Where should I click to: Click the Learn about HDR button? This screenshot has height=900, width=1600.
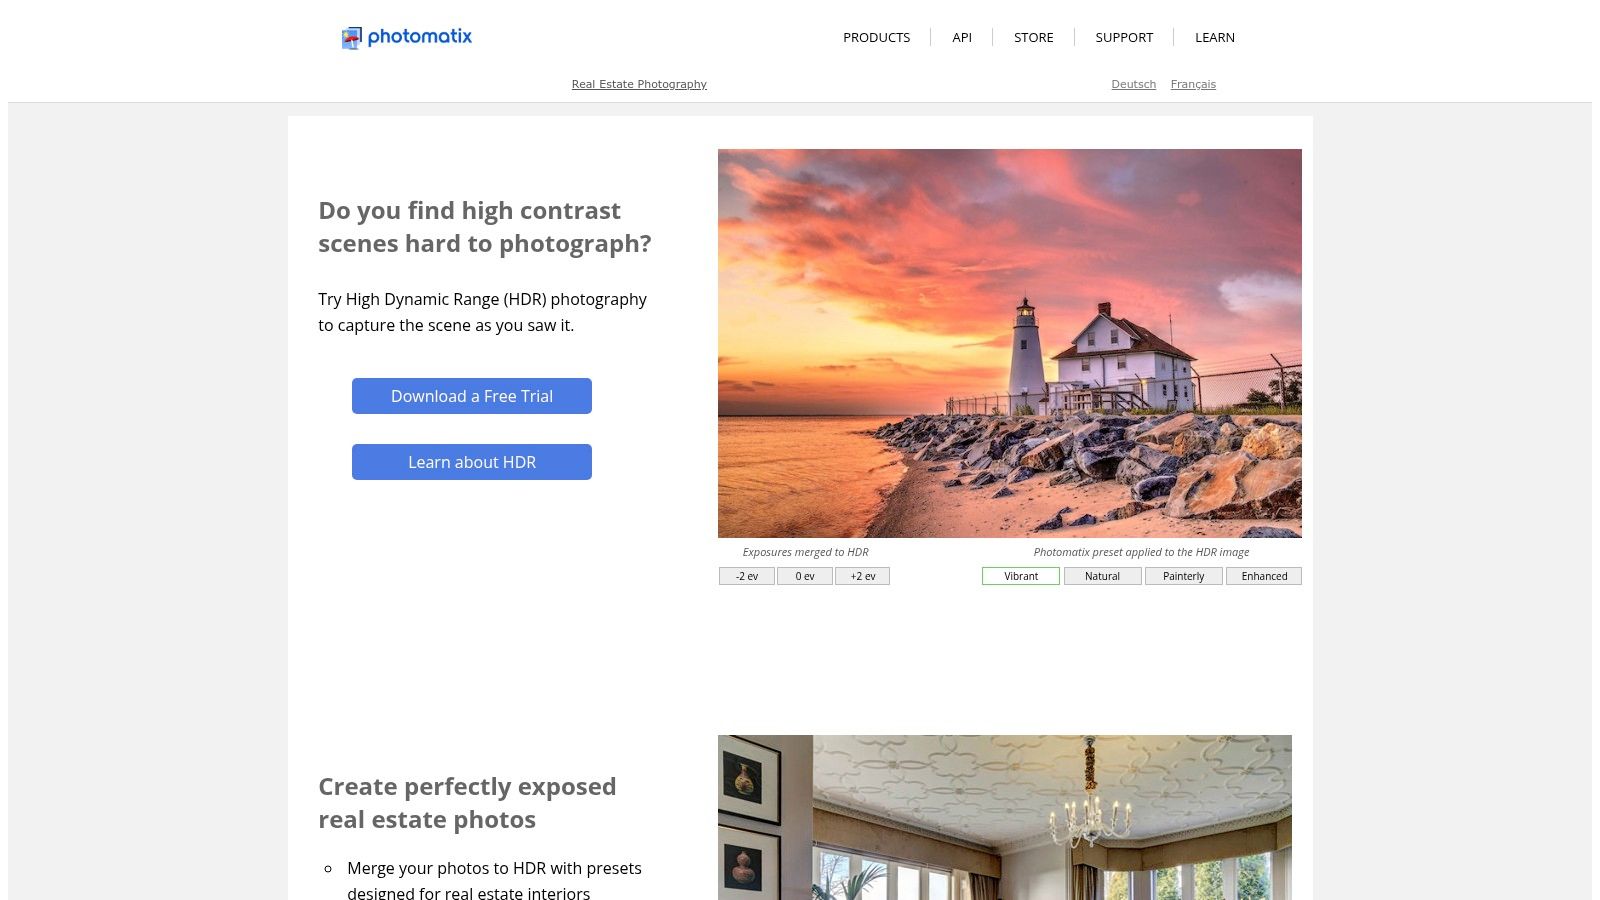472,462
